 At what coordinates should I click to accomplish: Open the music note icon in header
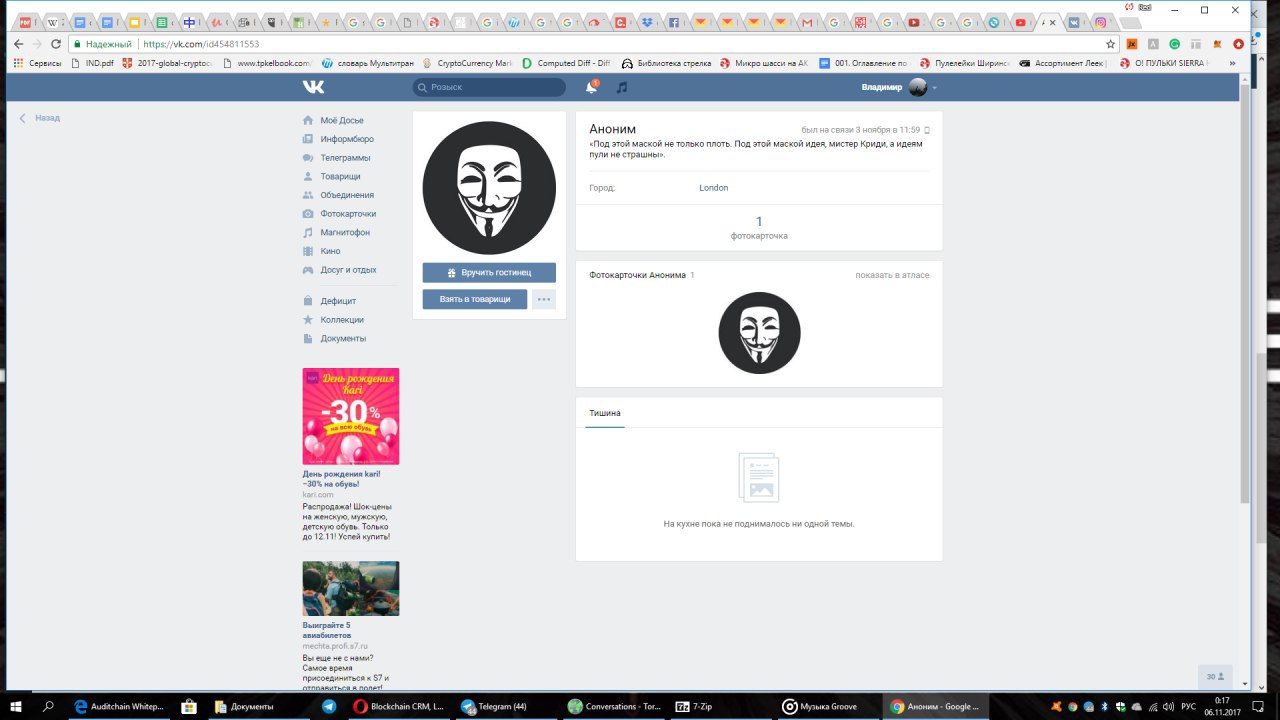pos(622,87)
